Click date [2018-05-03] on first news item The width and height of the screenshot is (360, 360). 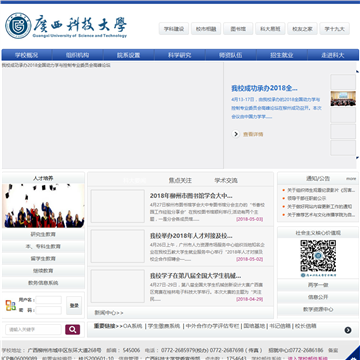click(250, 219)
